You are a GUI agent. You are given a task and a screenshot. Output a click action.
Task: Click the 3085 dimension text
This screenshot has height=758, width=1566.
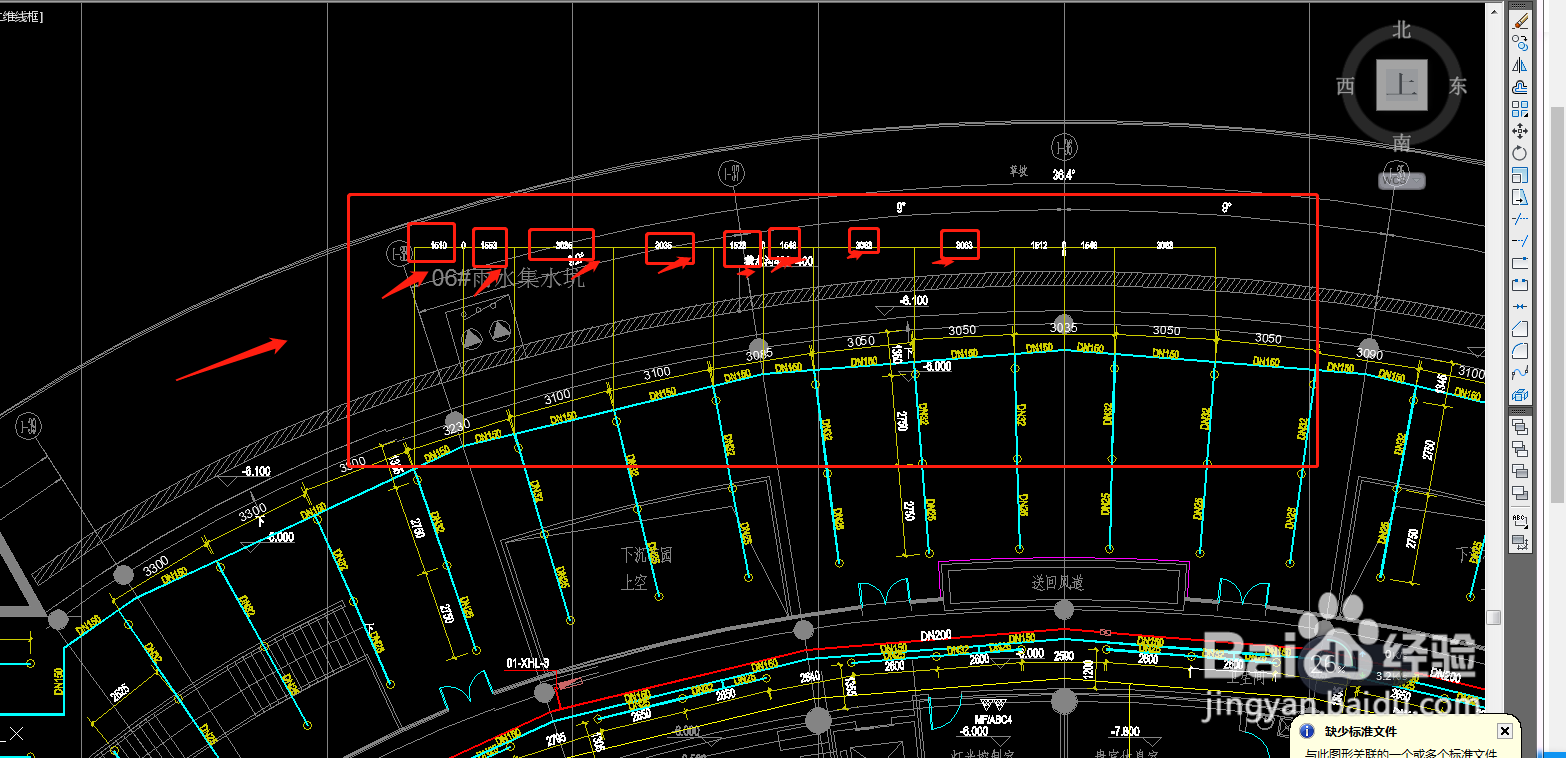[x=760, y=354]
